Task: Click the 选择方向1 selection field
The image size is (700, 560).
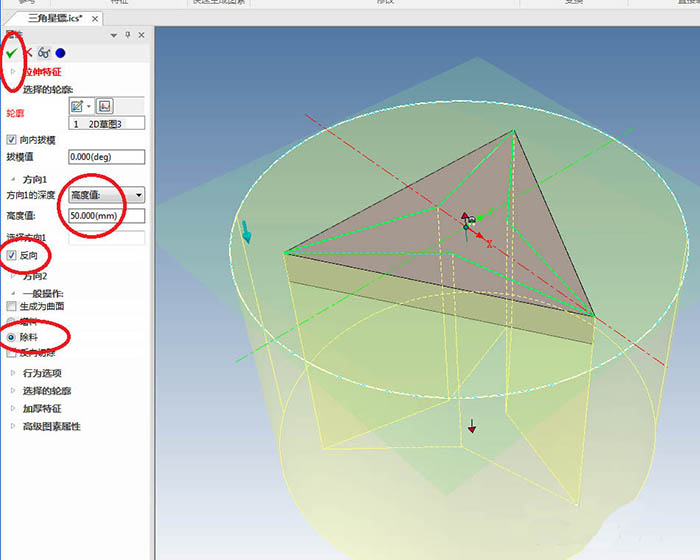Action: point(107,238)
